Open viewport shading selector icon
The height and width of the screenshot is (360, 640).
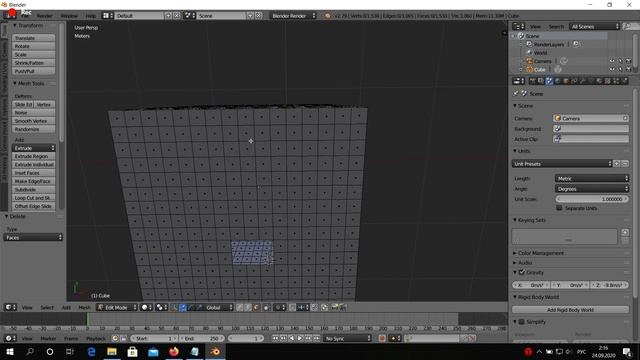coord(146,307)
